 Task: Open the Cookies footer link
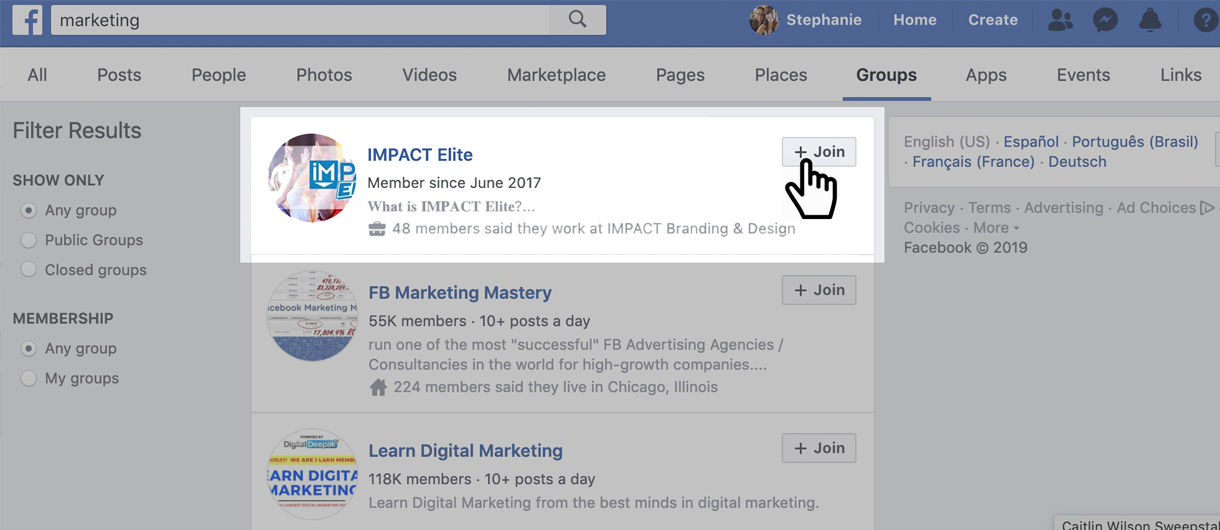click(x=931, y=228)
